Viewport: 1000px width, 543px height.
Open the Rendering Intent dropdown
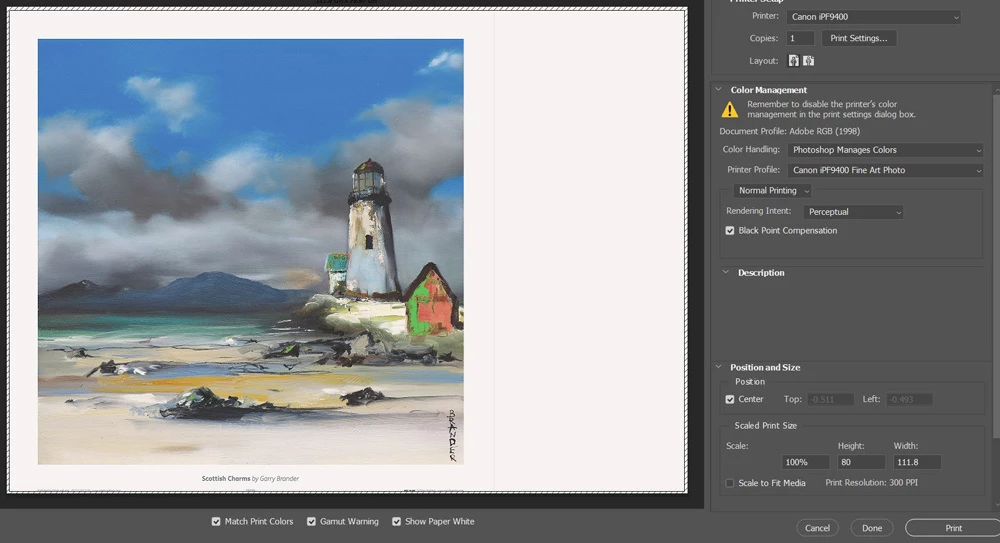pyautogui.click(x=853, y=212)
